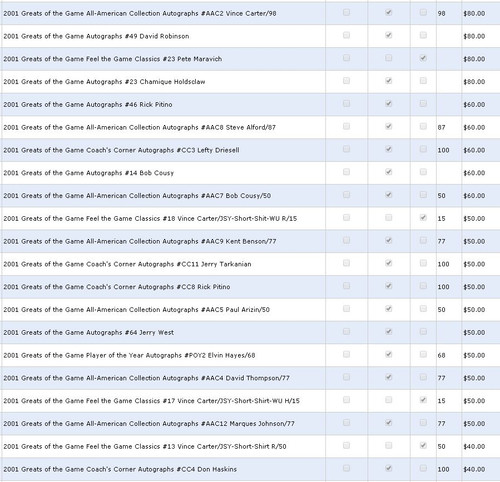
Task: Toggle first checkbox in Chamique Holdsclaw row
Action: tap(346, 81)
